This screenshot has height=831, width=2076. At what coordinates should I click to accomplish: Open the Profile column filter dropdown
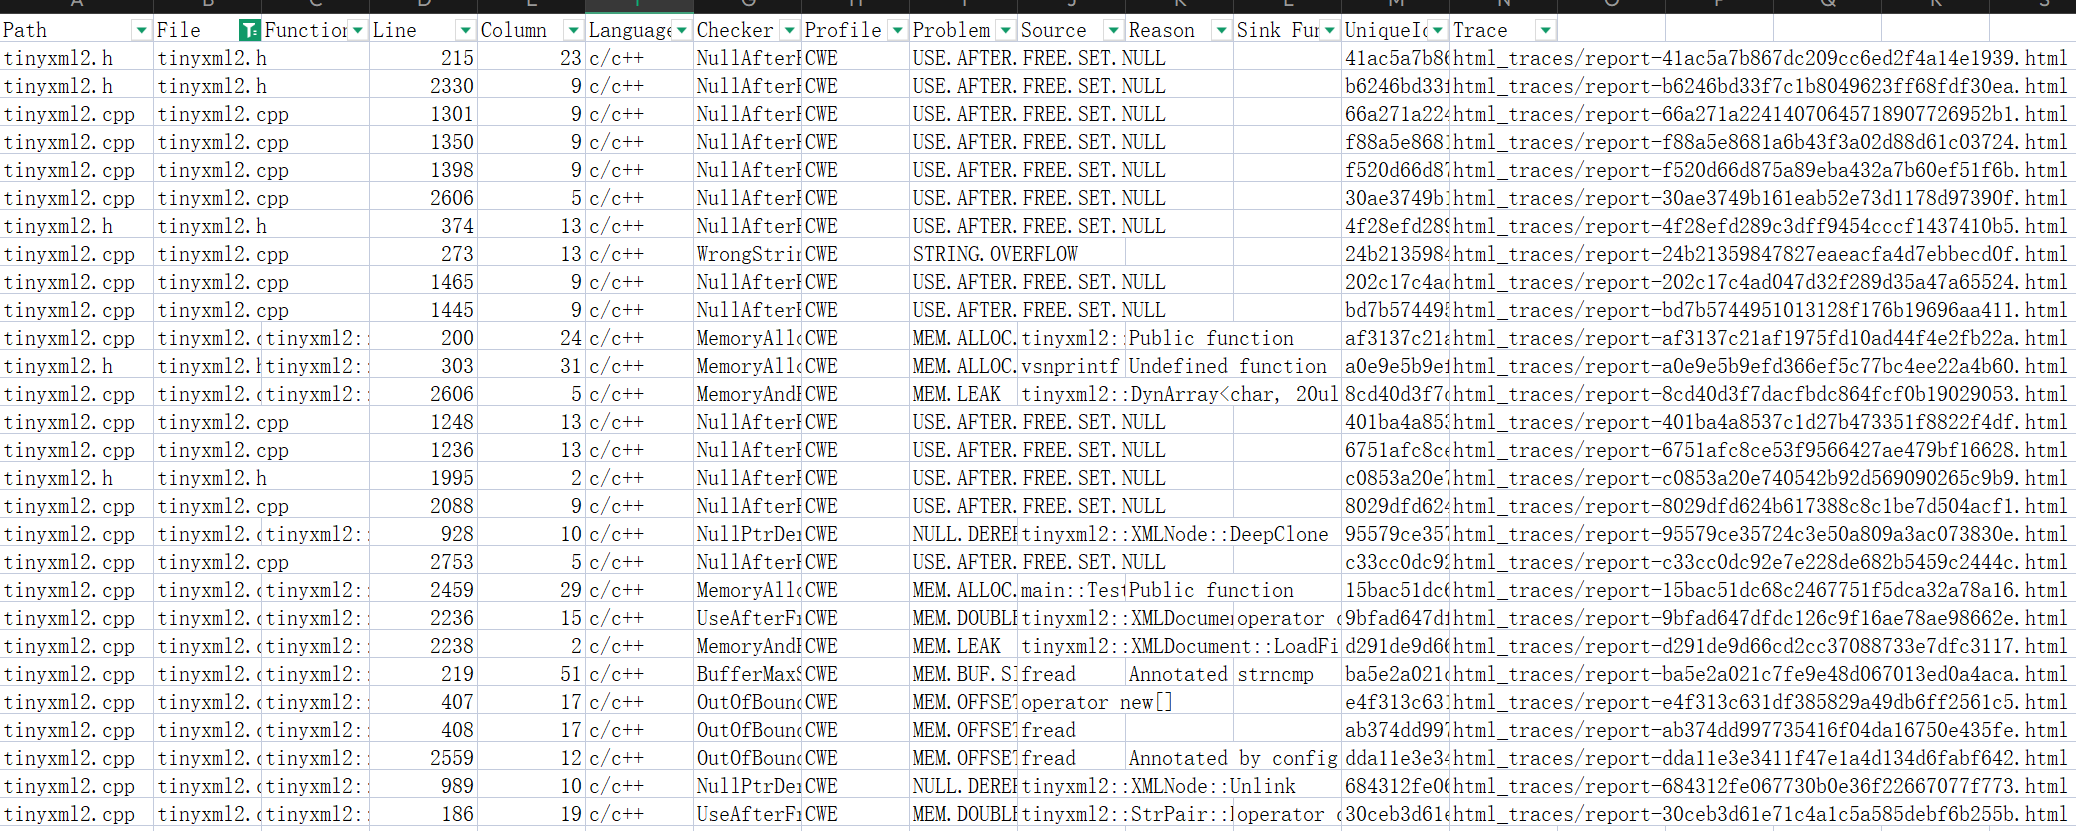(897, 31)
